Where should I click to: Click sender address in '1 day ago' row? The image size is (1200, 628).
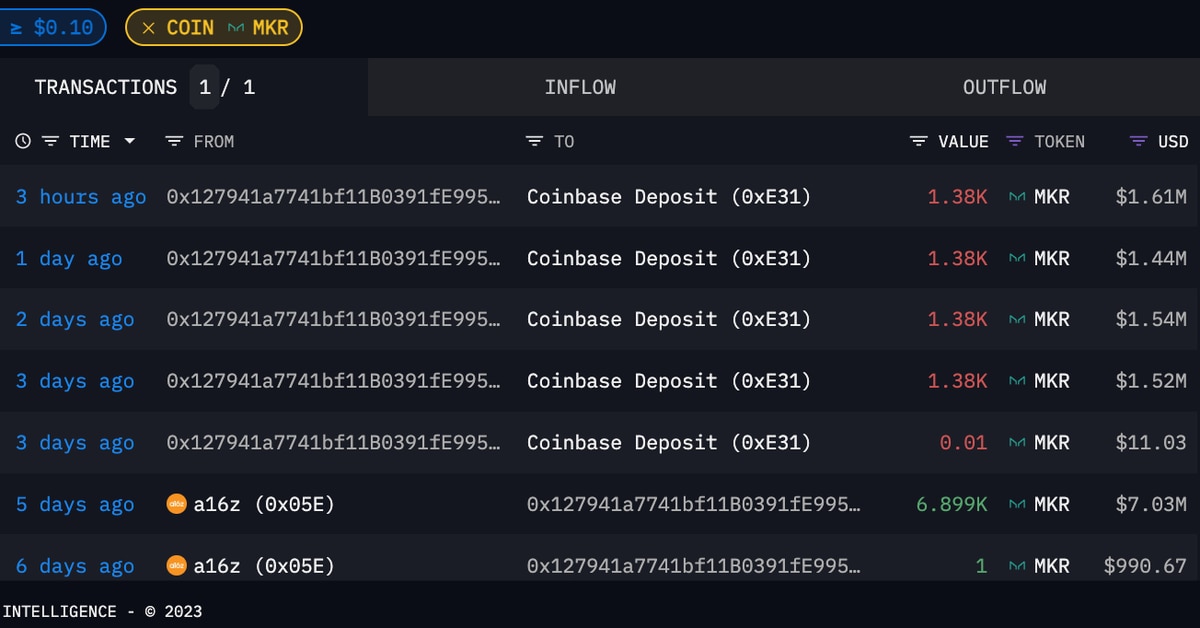tap(333, 259)
